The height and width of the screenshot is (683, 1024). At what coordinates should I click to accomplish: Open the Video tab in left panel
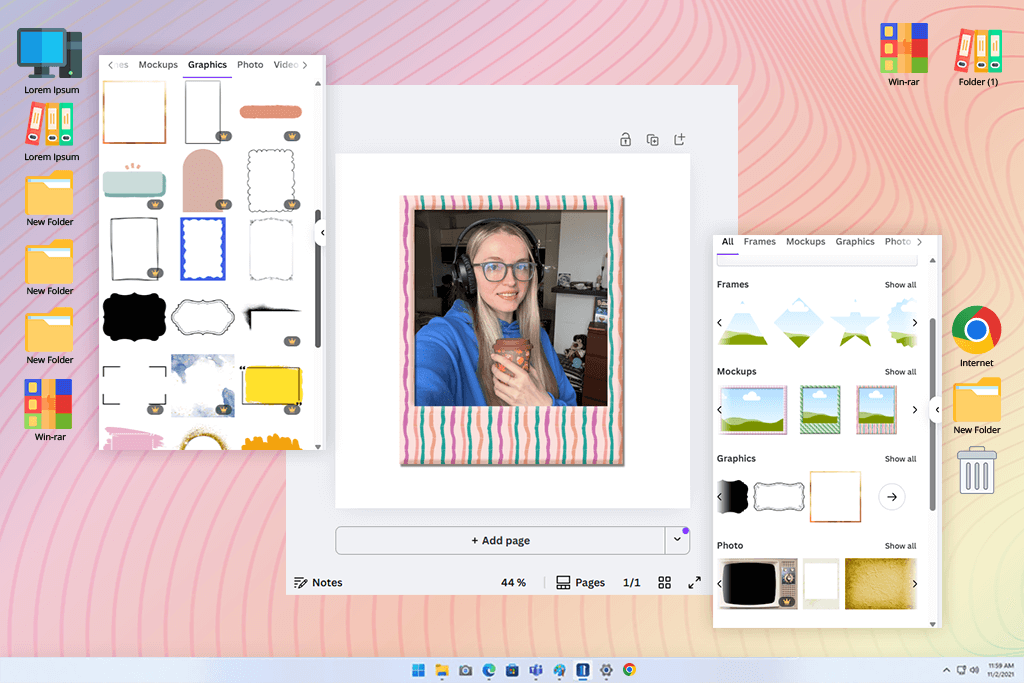point(285,65)
